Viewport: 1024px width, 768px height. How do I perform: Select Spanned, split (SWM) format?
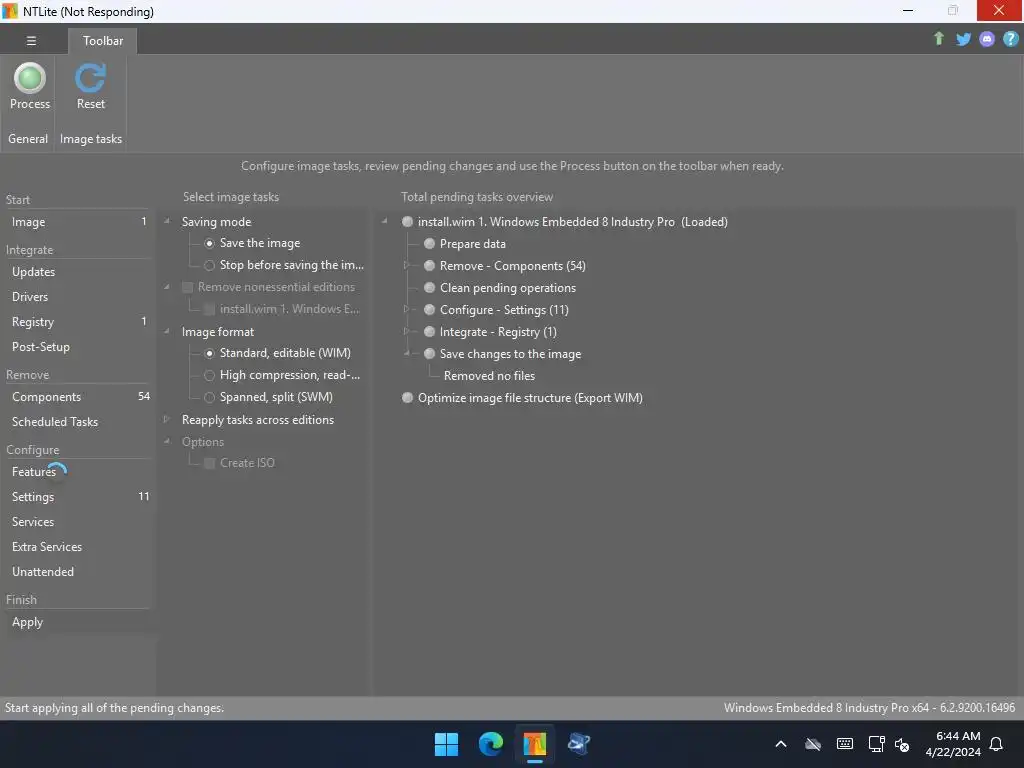(209, 397)
